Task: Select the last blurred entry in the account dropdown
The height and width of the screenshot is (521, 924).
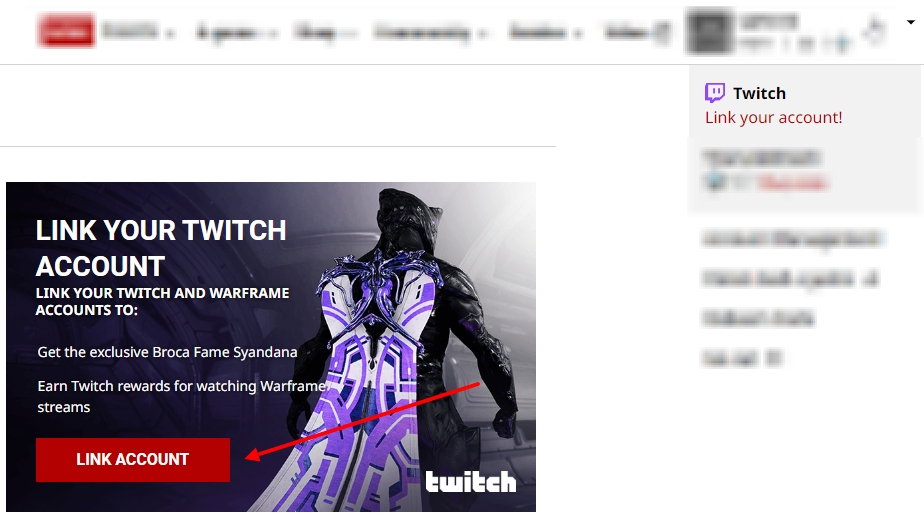Action: click(x=741, y=357)
